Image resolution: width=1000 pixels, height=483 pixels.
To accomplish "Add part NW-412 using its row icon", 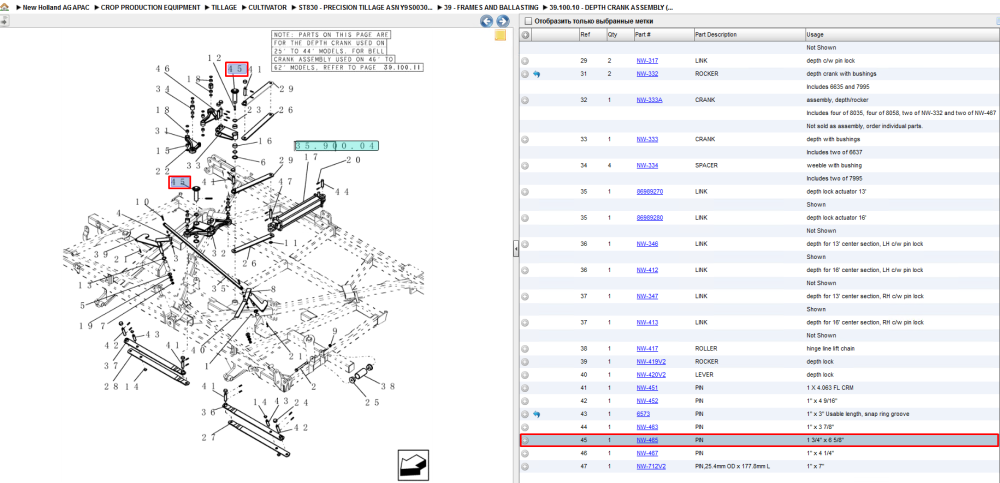I will (x=526, y=270).
